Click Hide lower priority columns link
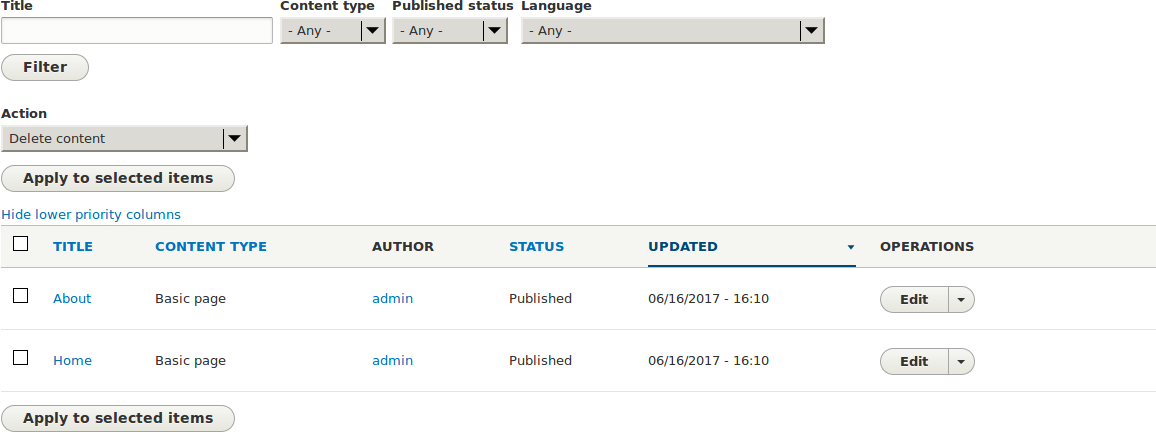The width and height of the screenshot is (1156, 432). click(91, 215)
